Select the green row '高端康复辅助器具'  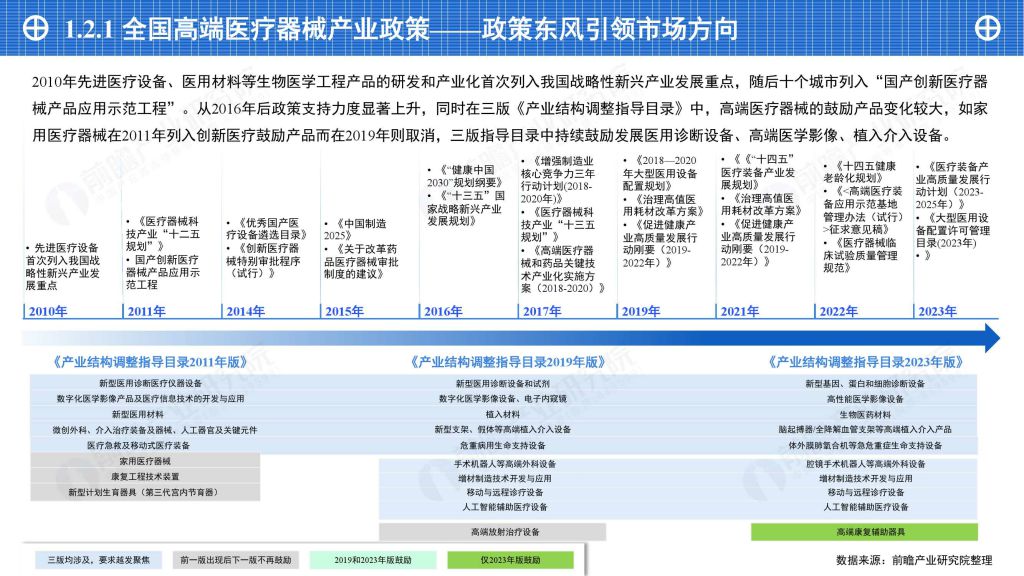[865, 532]
